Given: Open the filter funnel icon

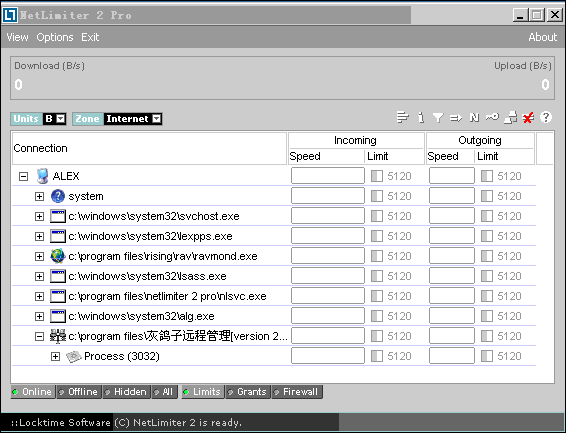Looking at the screenshot, I should [438, 118].
